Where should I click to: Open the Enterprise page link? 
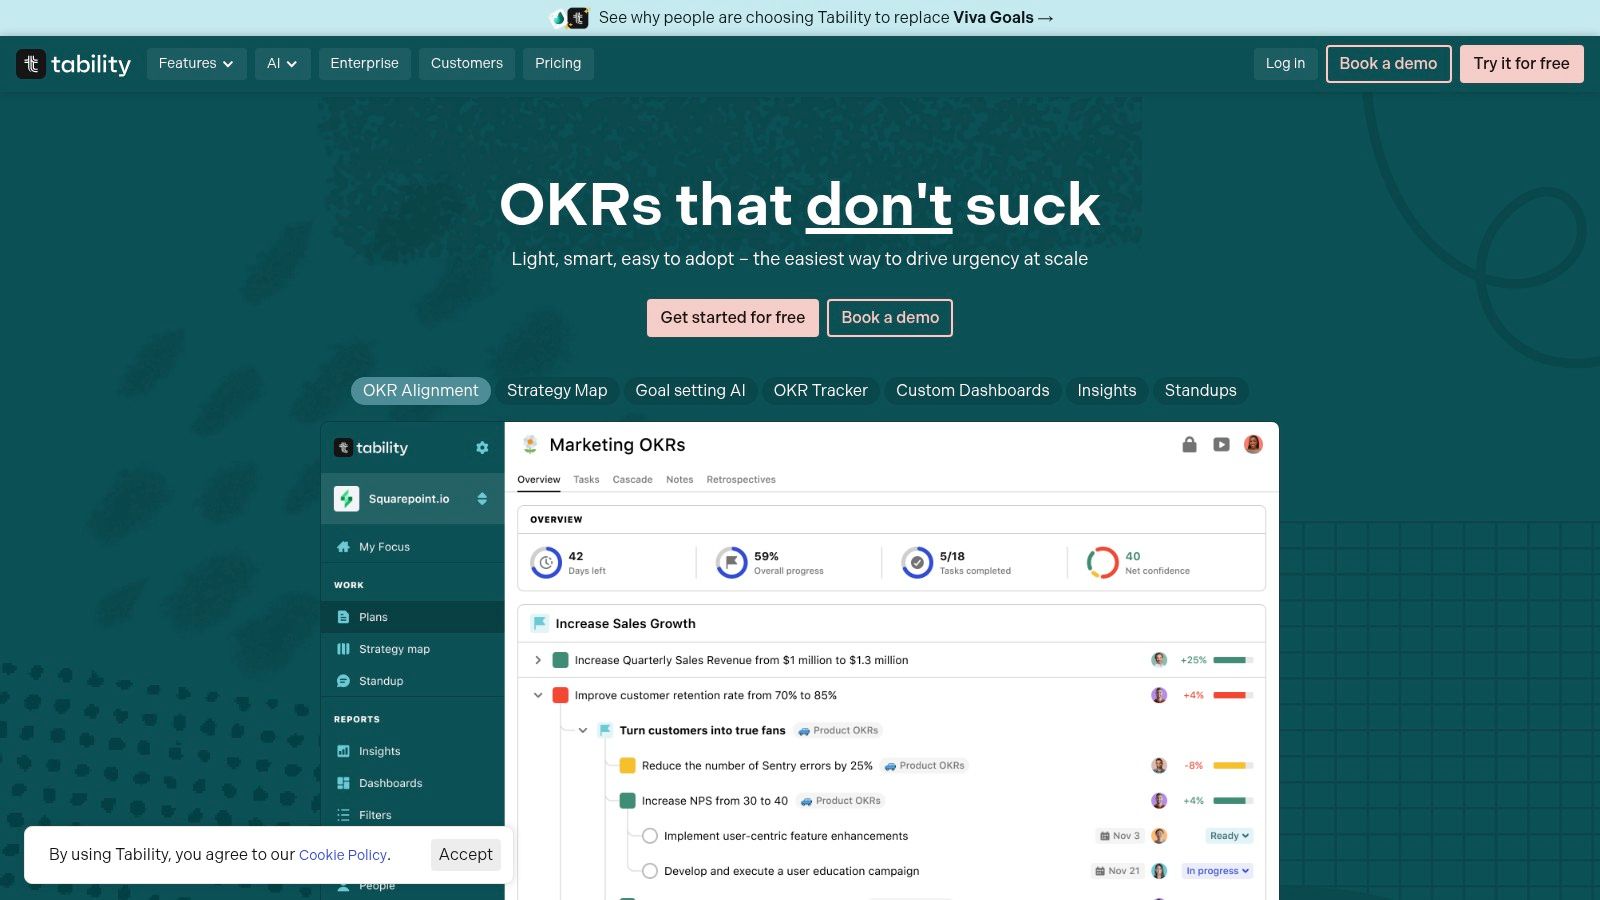pyautogui.click(x=364, y=64)
